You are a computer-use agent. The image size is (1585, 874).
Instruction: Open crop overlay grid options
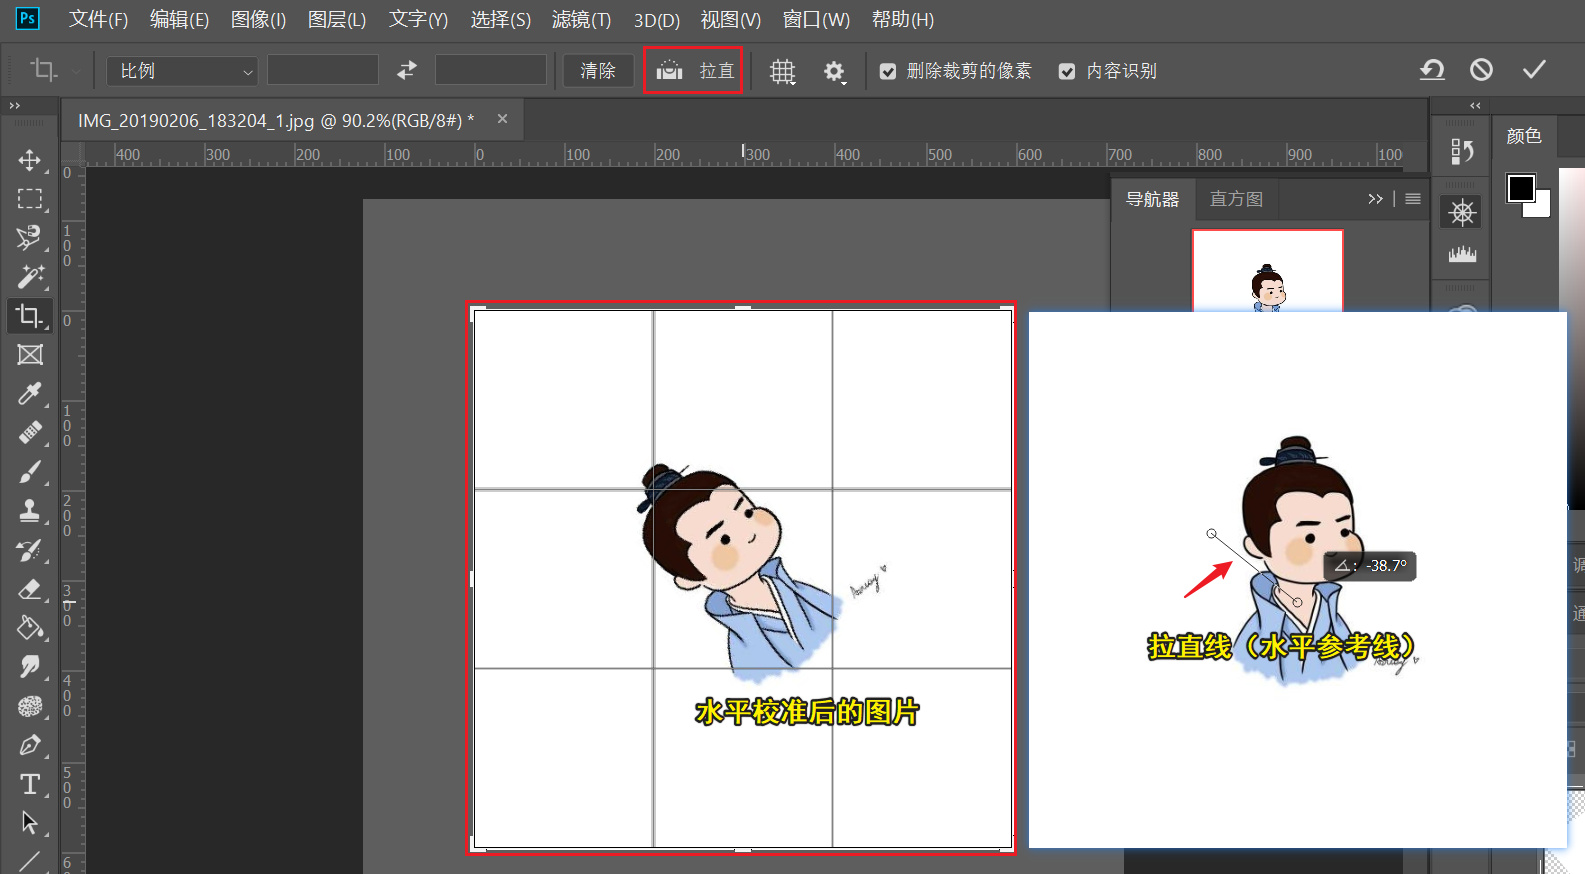pos(782,71)
